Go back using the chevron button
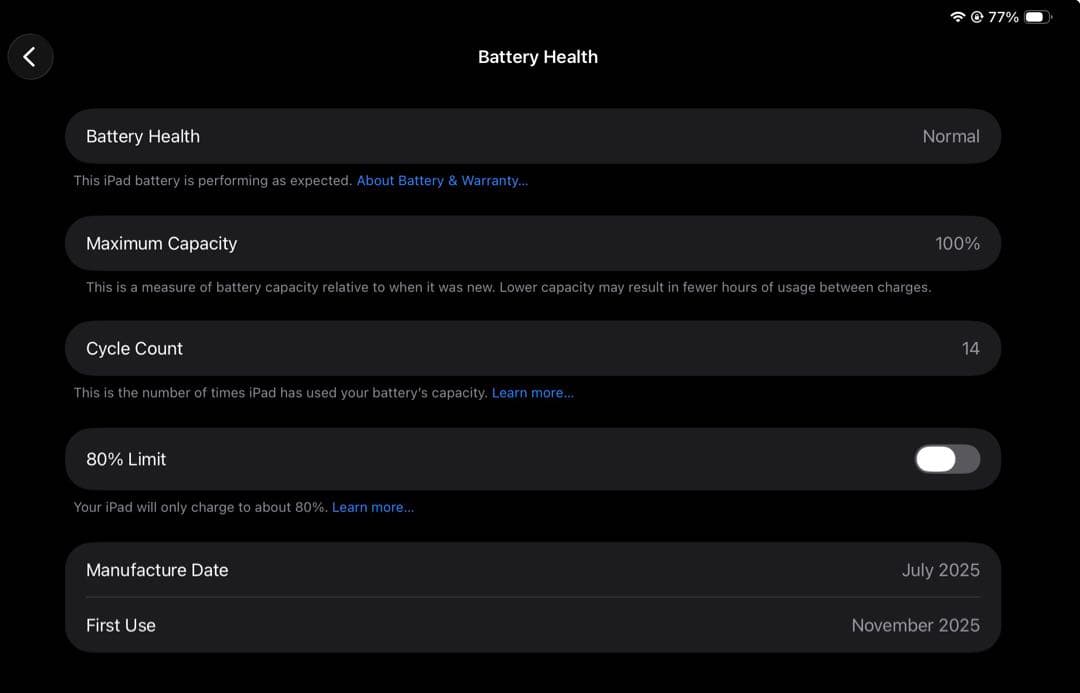The image size is (1080, 693). [x=30, y=57]
